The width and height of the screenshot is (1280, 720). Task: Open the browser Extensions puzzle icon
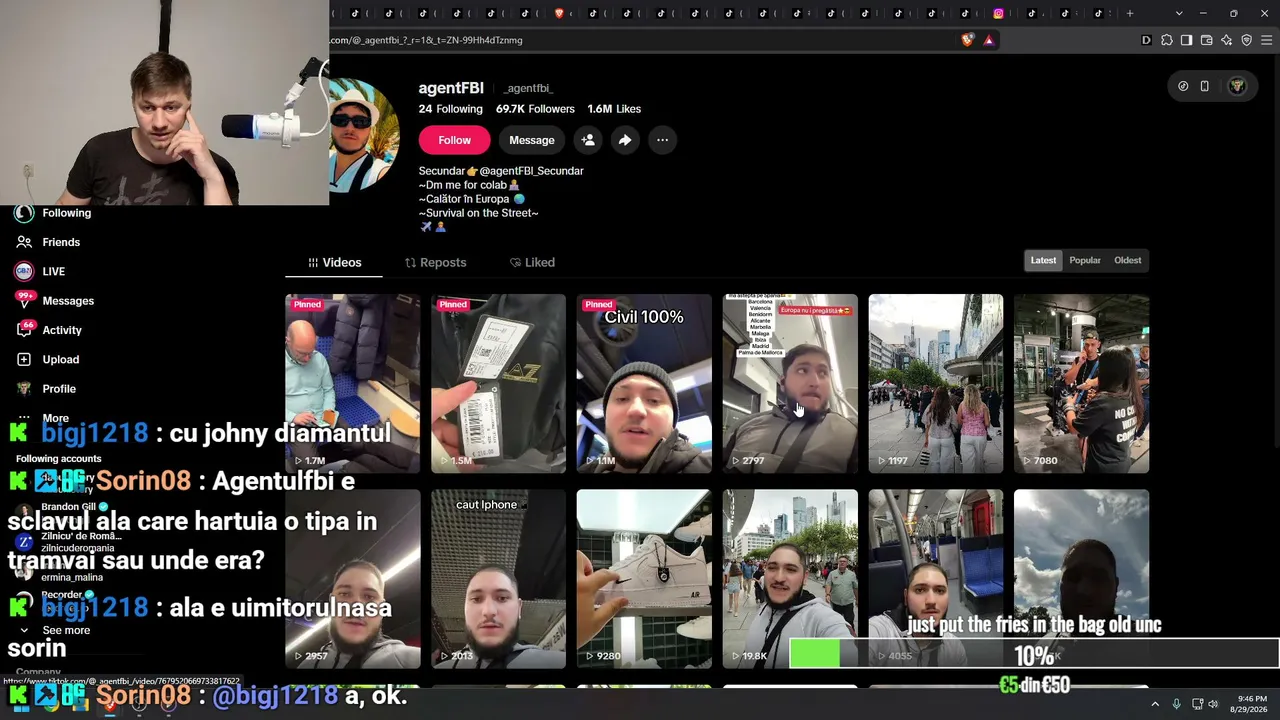pos(1166,40)
